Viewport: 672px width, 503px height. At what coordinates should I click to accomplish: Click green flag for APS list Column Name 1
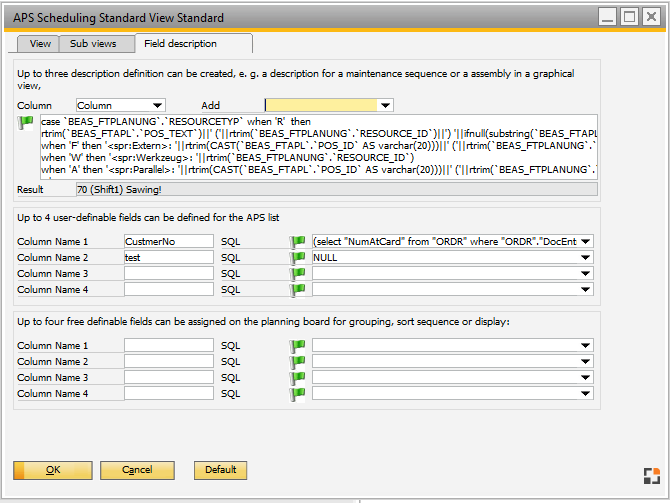click(297, 241)
